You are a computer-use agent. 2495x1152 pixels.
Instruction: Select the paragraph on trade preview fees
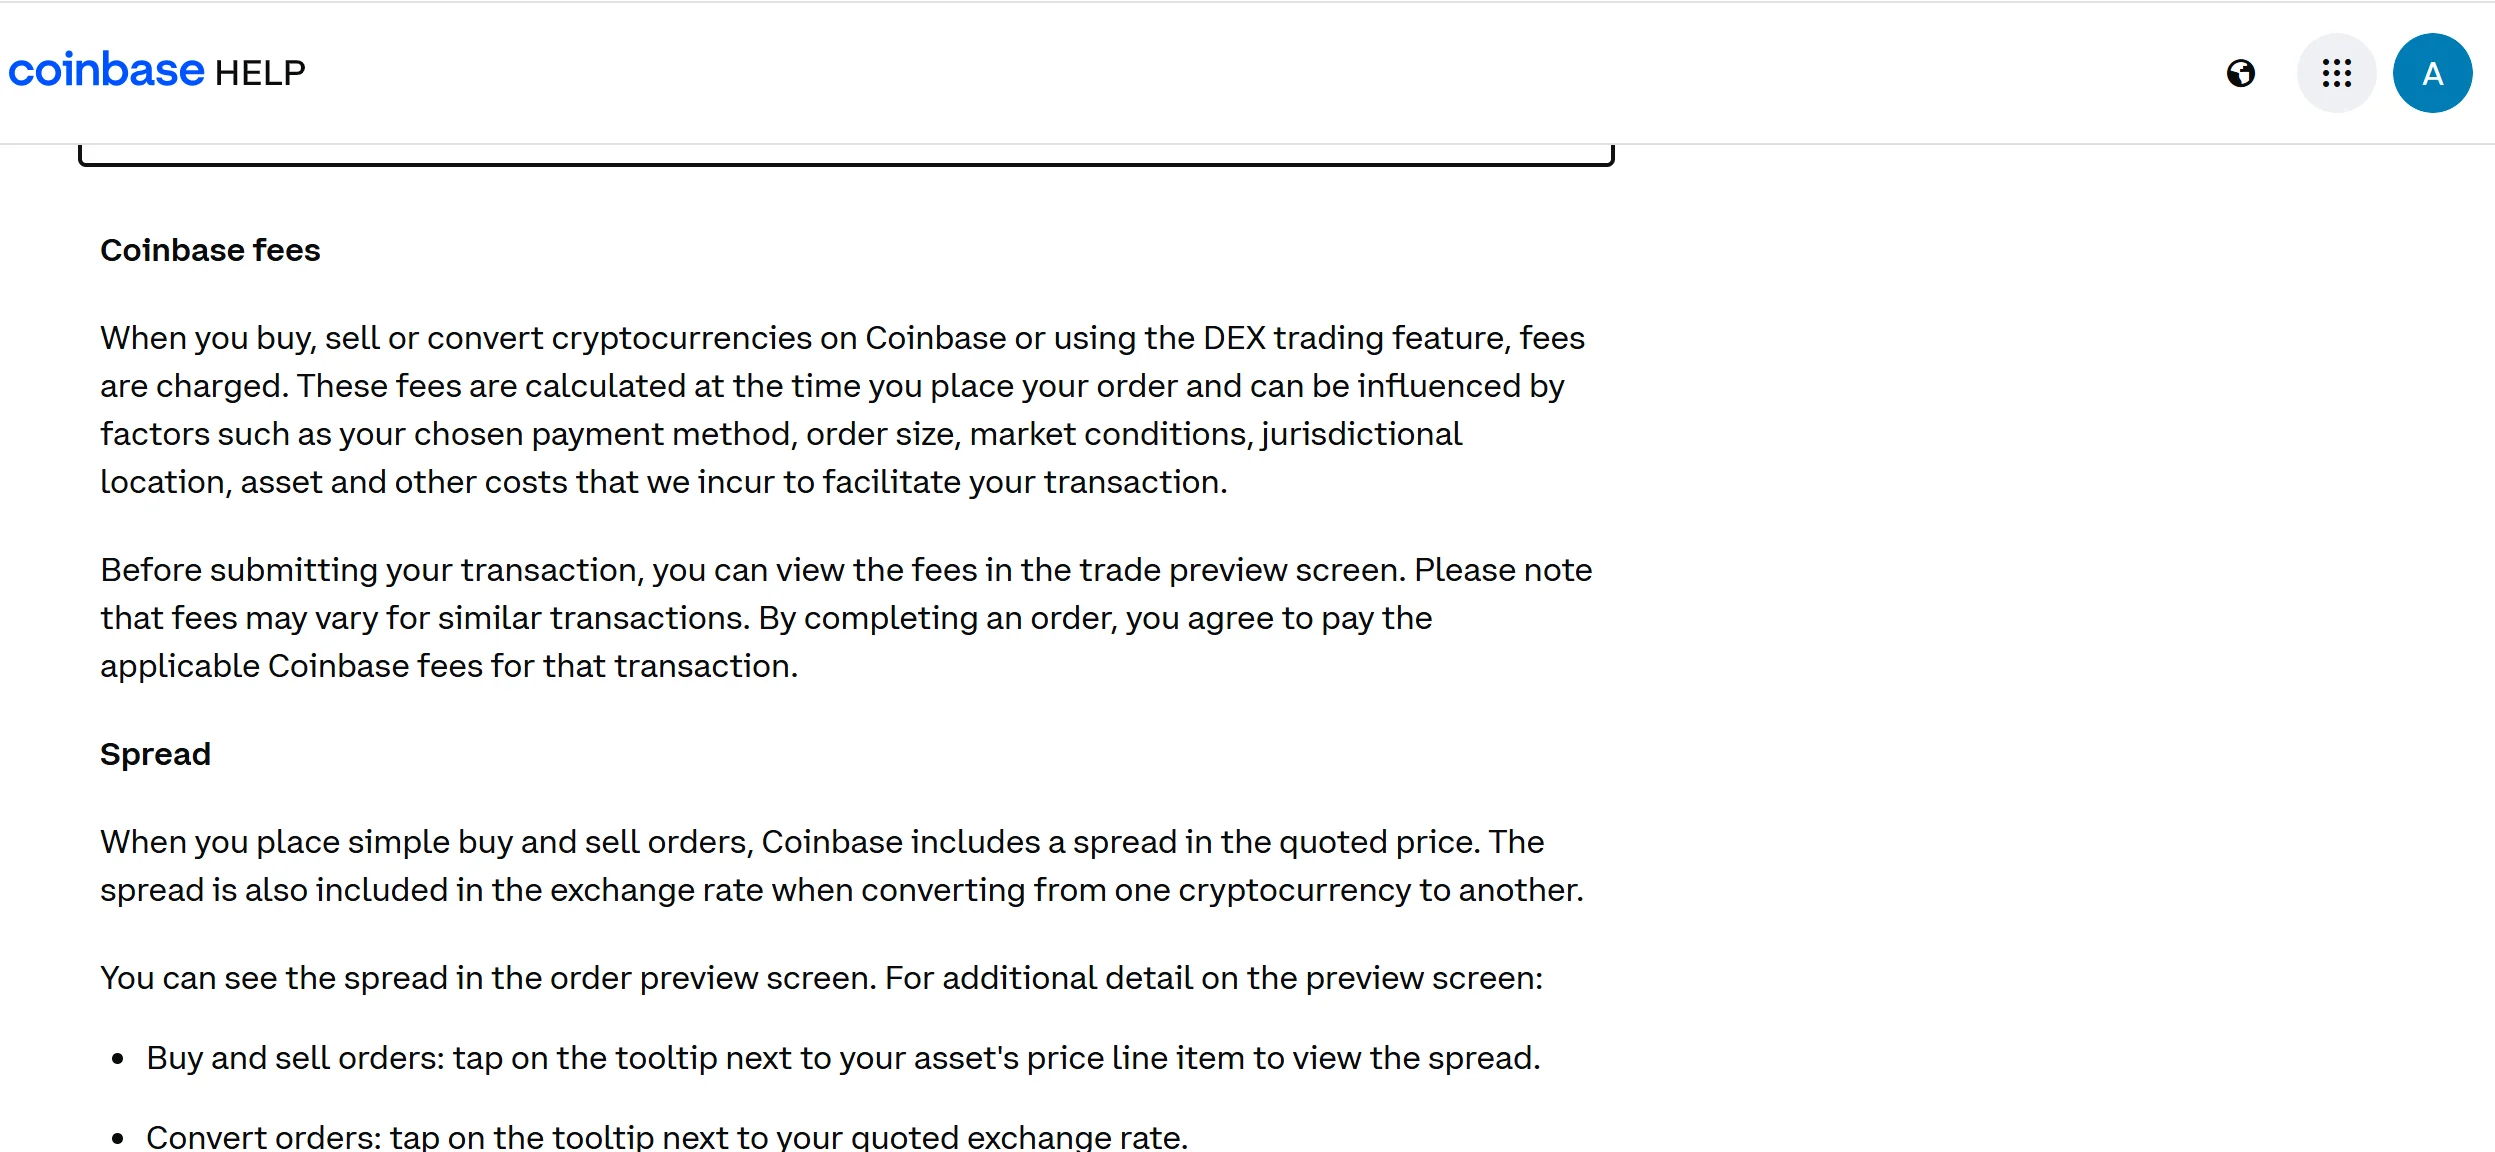coord(845,616)
